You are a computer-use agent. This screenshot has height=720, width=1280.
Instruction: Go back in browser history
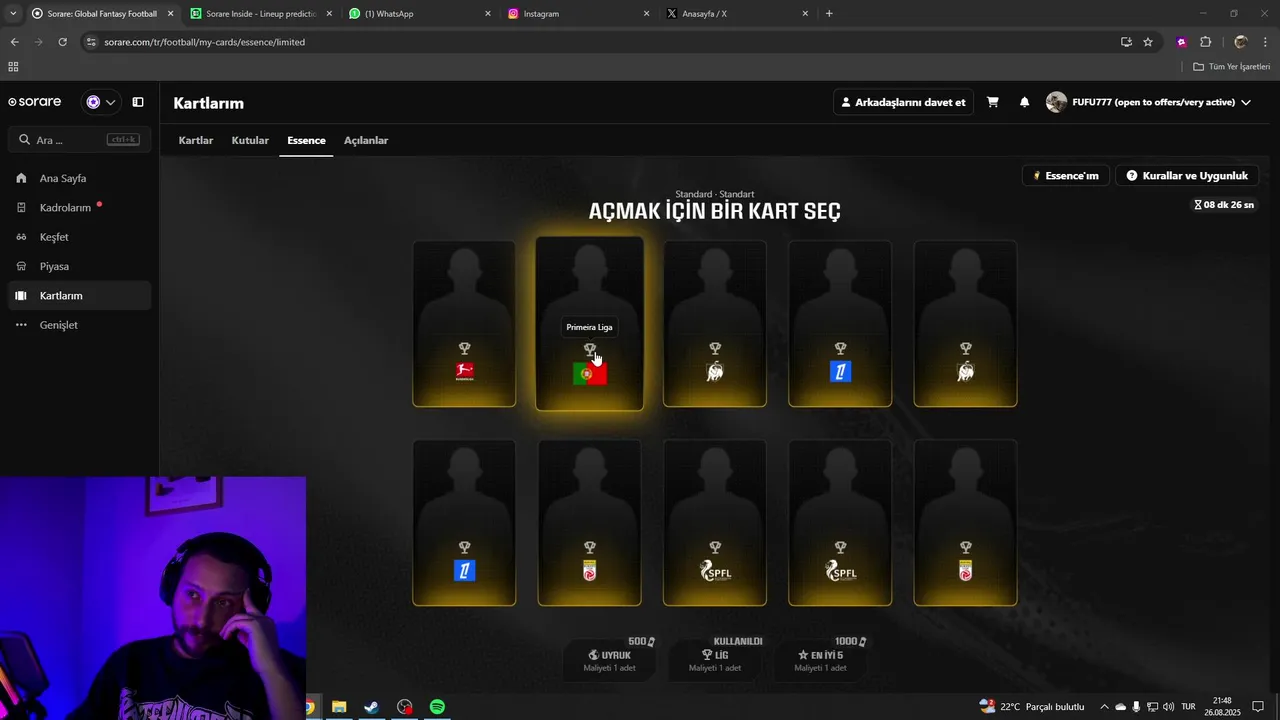(x=14, y=42)
